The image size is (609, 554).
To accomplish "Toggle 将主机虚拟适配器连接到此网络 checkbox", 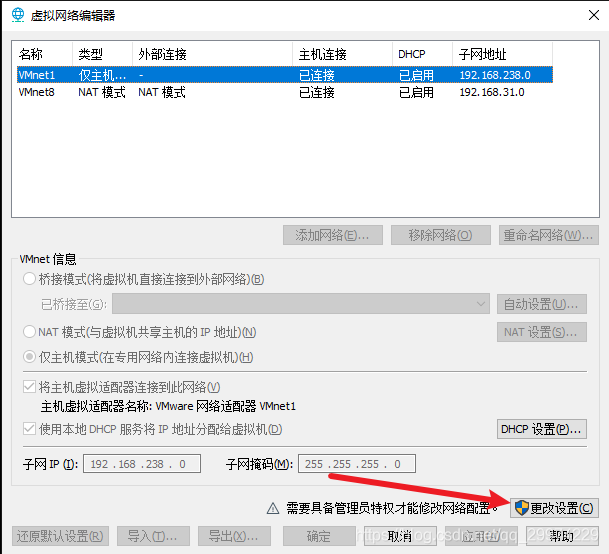I will click(x=30, y=387).
